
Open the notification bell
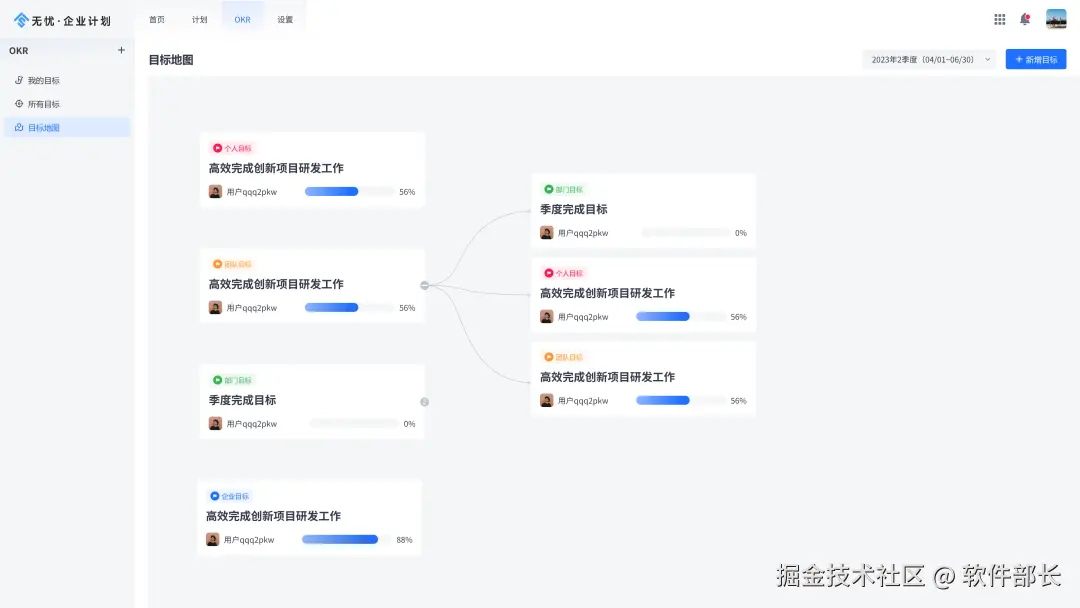pos(1024,18)
